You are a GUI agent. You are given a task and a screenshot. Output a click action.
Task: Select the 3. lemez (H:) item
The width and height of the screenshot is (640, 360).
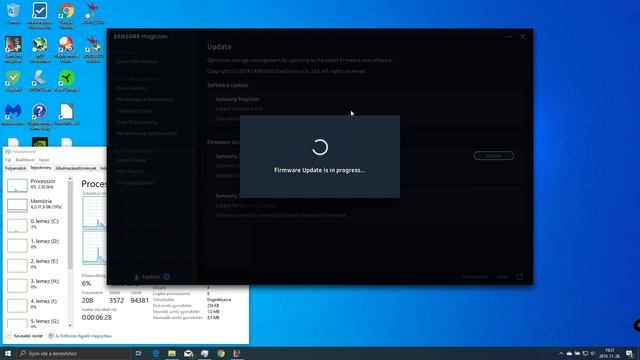[35, 284]
